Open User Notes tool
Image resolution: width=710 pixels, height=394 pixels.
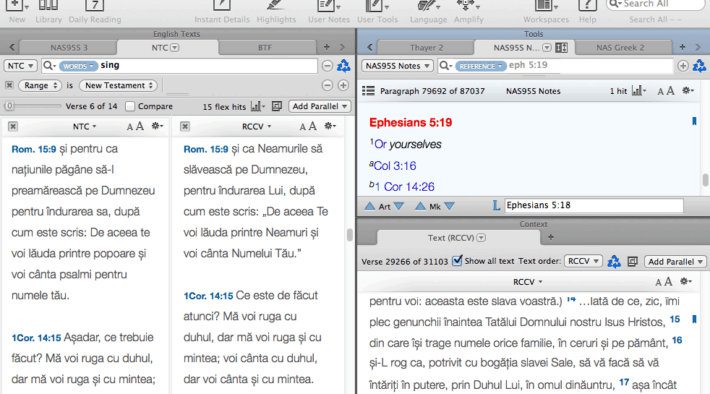pos(329,12)
